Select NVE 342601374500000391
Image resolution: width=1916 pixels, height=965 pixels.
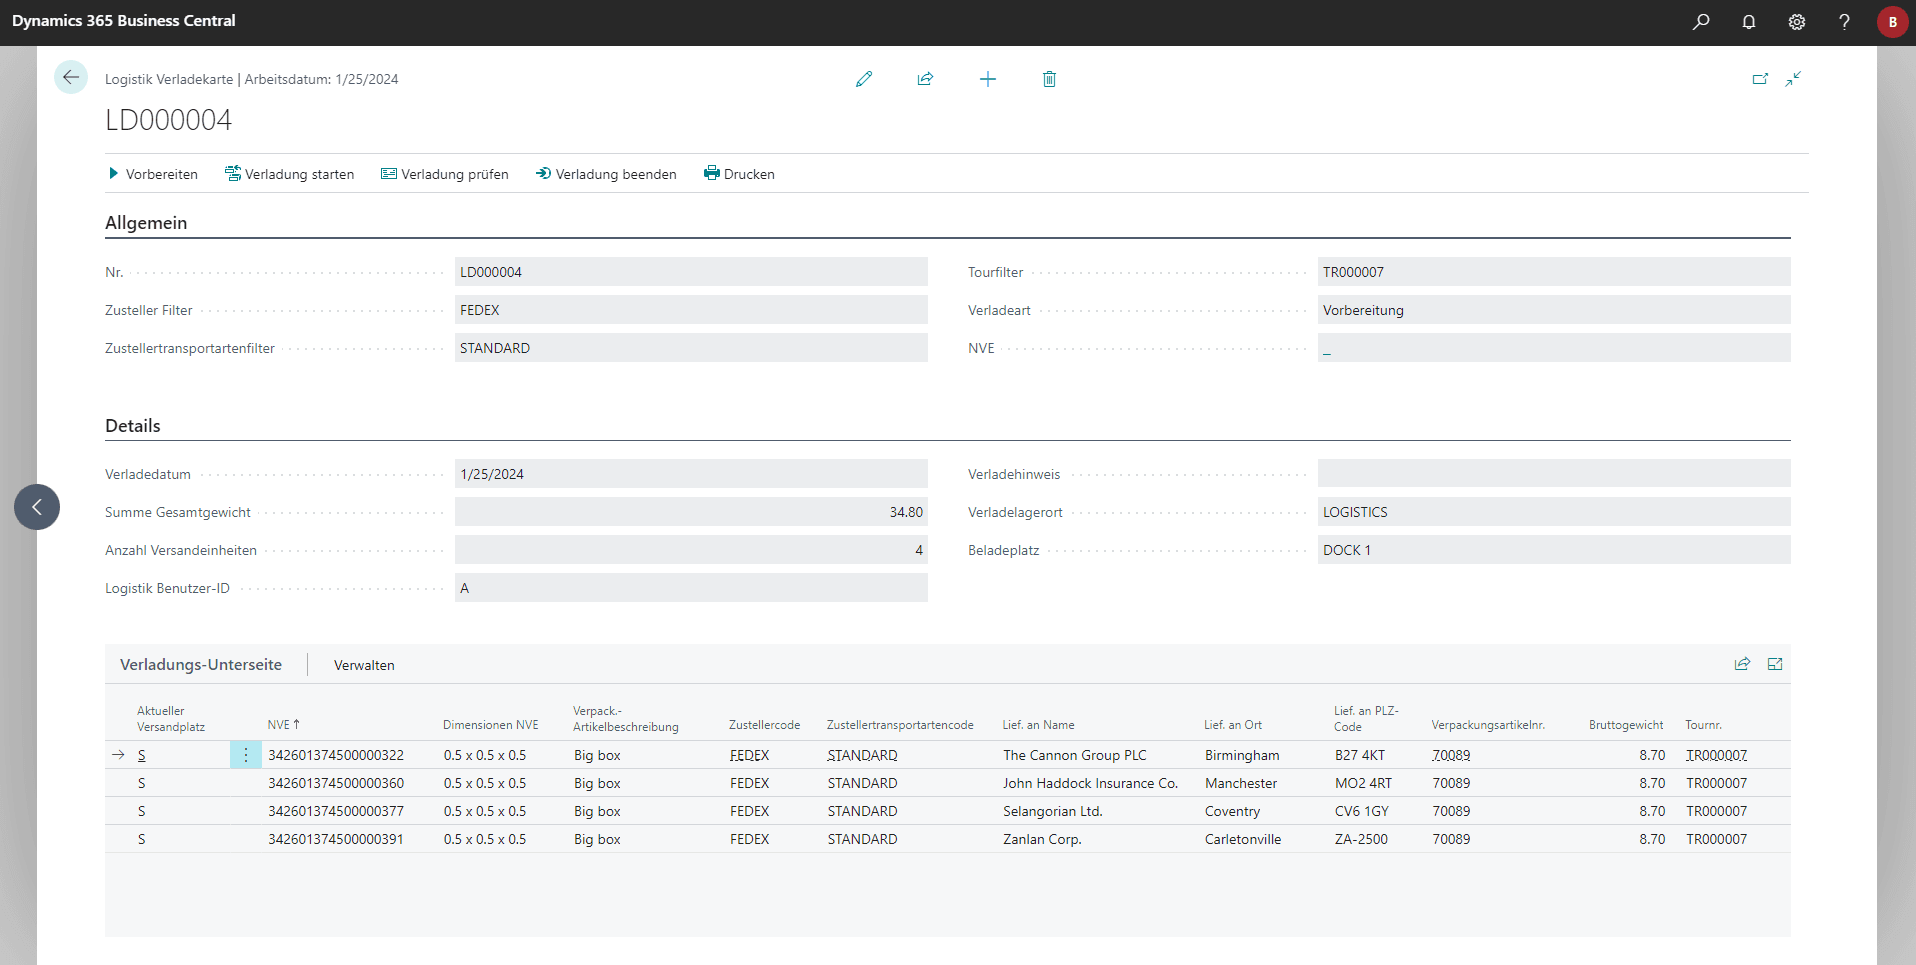[336, 839]
